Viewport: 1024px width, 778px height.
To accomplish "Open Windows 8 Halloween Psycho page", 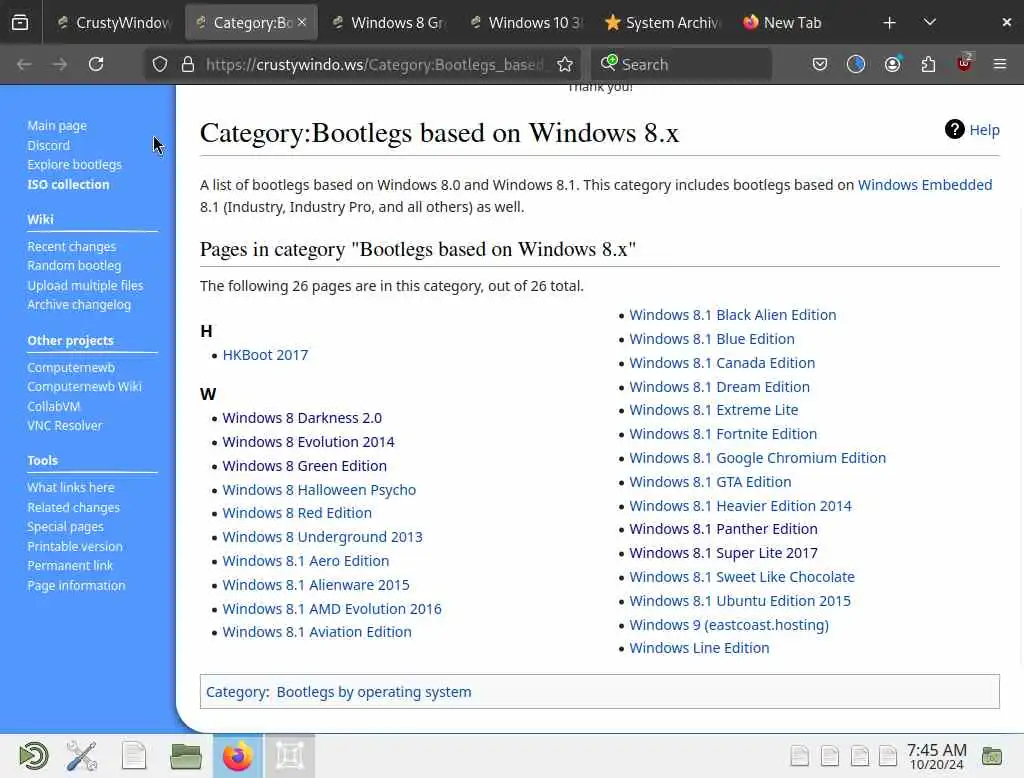I will pyautogui.click(x=319, y=489).
